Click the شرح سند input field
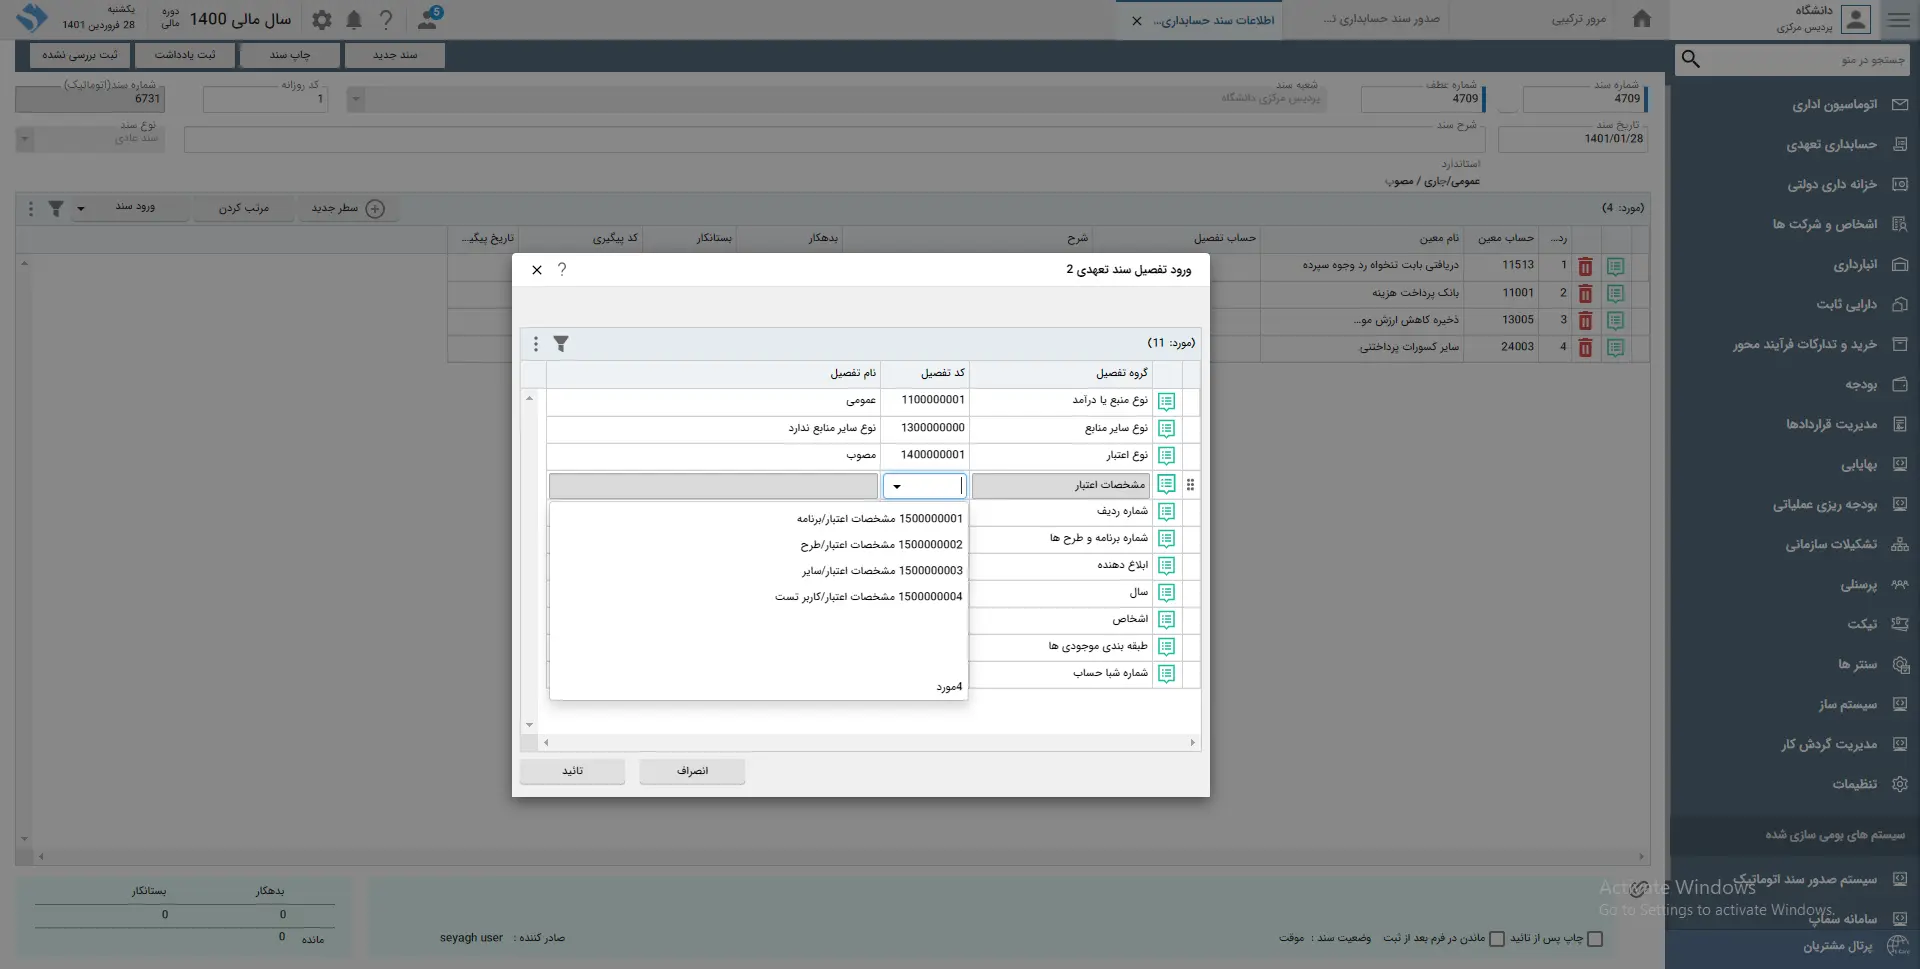The image size is (1920, 969). [833, 140]
